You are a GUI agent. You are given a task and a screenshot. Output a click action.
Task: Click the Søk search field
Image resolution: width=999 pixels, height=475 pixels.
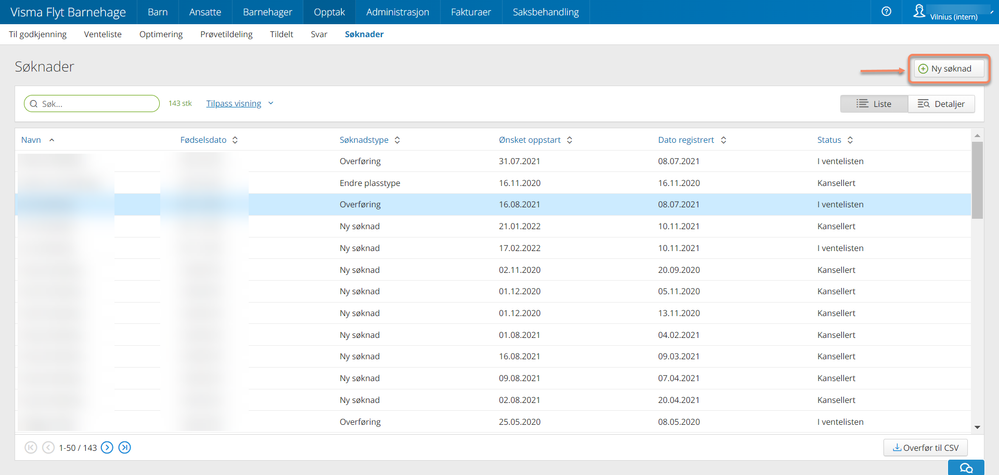(92, 103)
